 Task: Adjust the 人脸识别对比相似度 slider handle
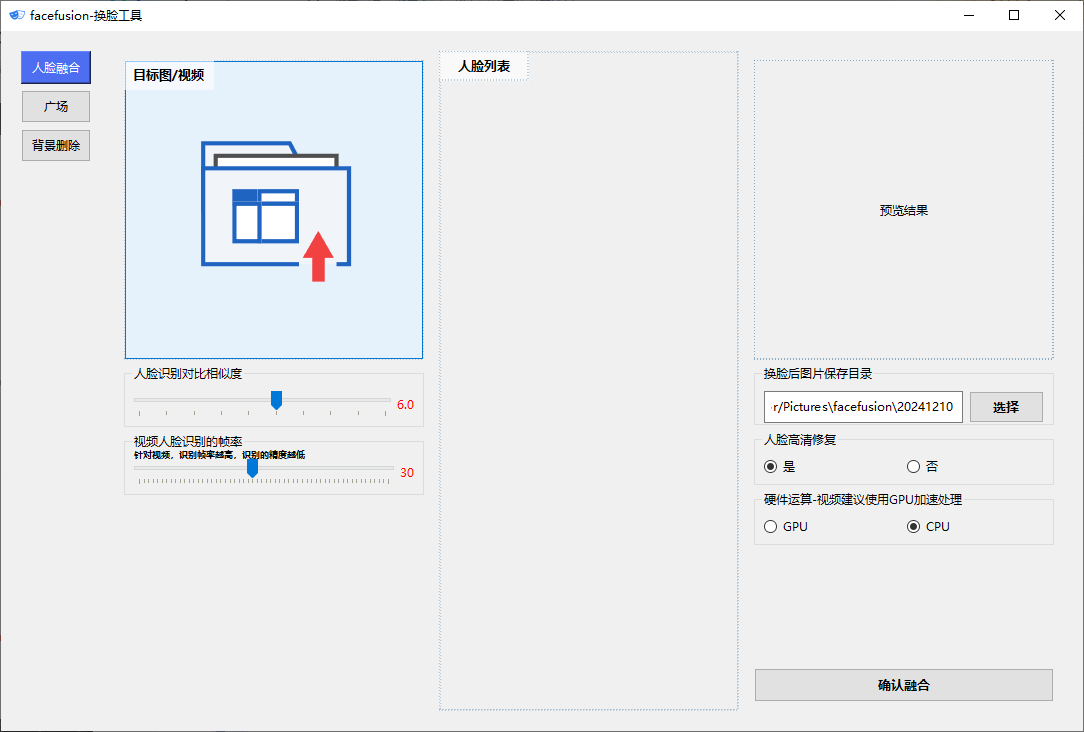(x=277, y=400)
